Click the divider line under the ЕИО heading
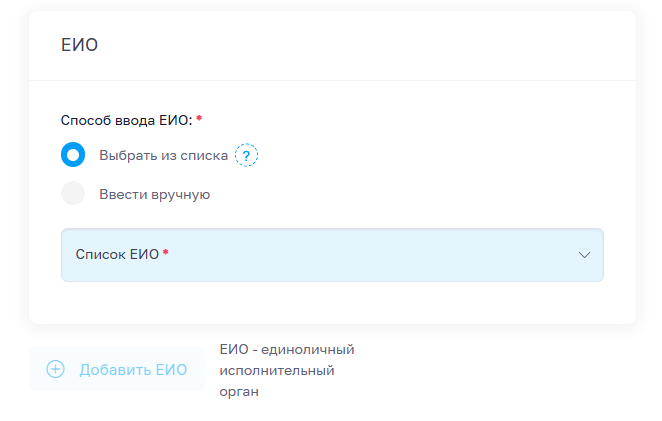The width and height of the screenshot is (662, 421). (332, 80)
